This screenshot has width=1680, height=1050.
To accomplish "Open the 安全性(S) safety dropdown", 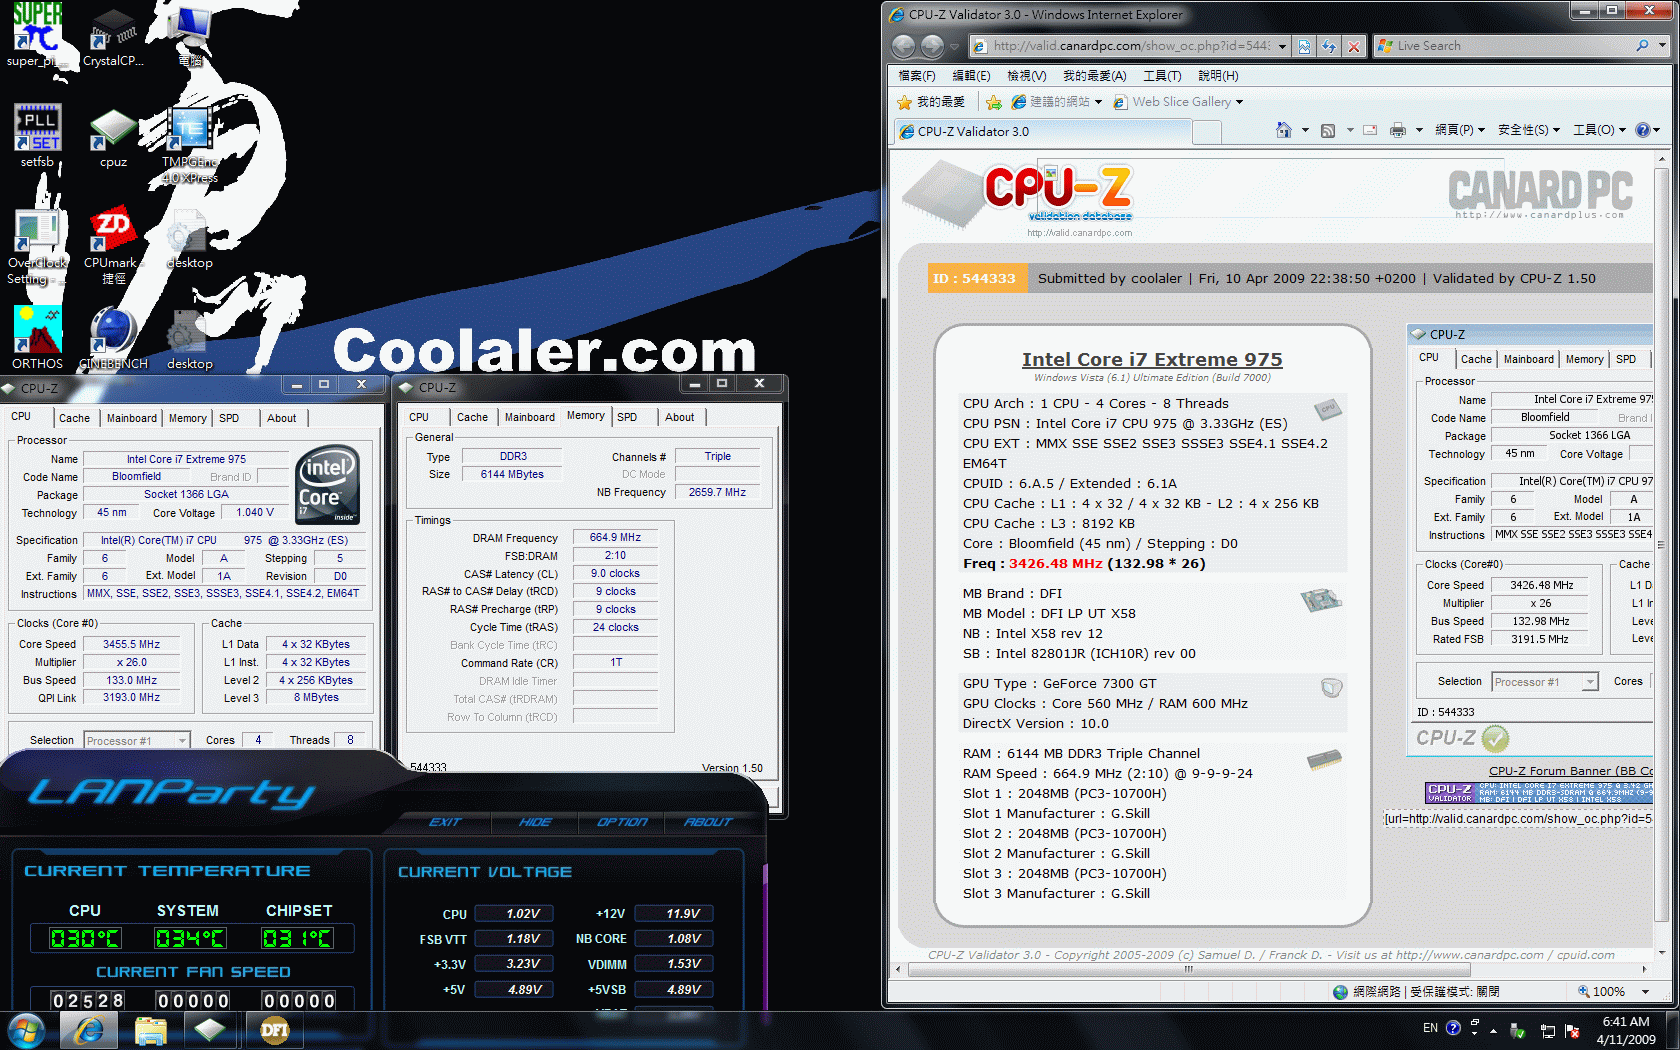I will pos(1528,130).
